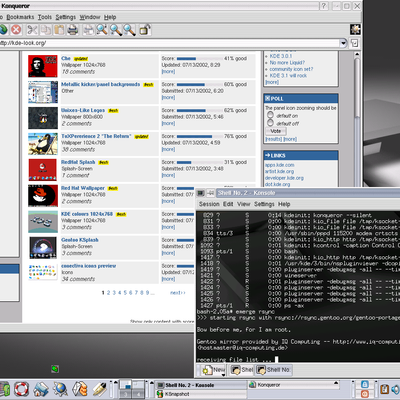Click the poll 'results' link
Viewport: 400px width, 400px height.
pyautogui.click(x=273, y=139)
